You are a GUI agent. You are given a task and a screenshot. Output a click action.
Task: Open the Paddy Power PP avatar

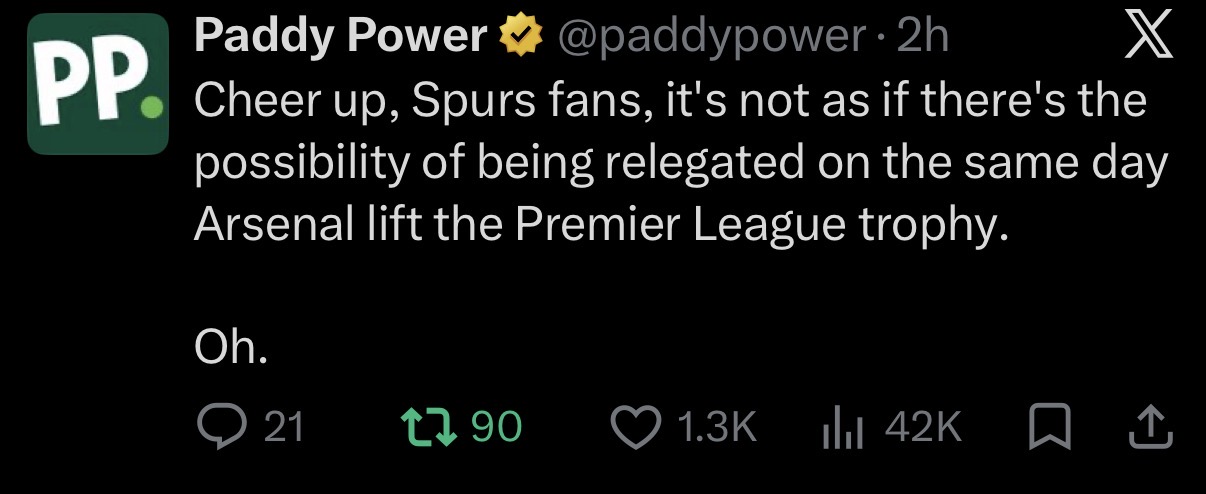[x=98, y=84]
